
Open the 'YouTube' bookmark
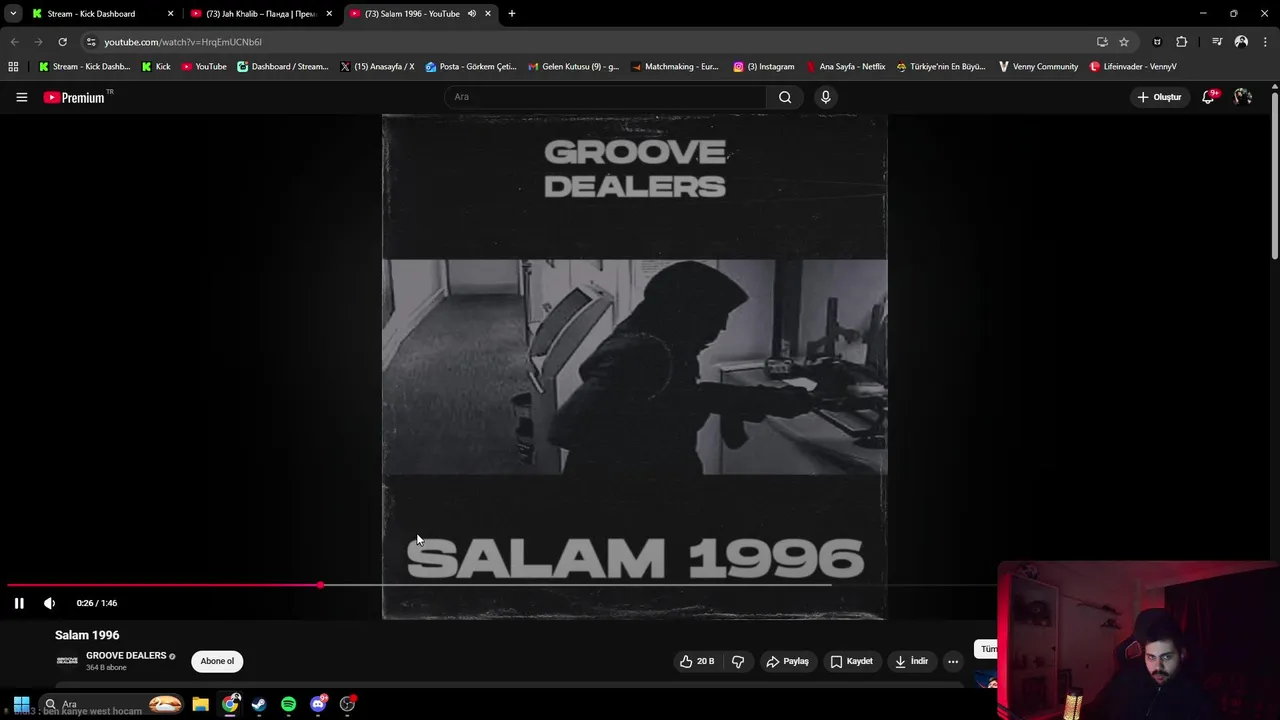[x=204, y=67]
